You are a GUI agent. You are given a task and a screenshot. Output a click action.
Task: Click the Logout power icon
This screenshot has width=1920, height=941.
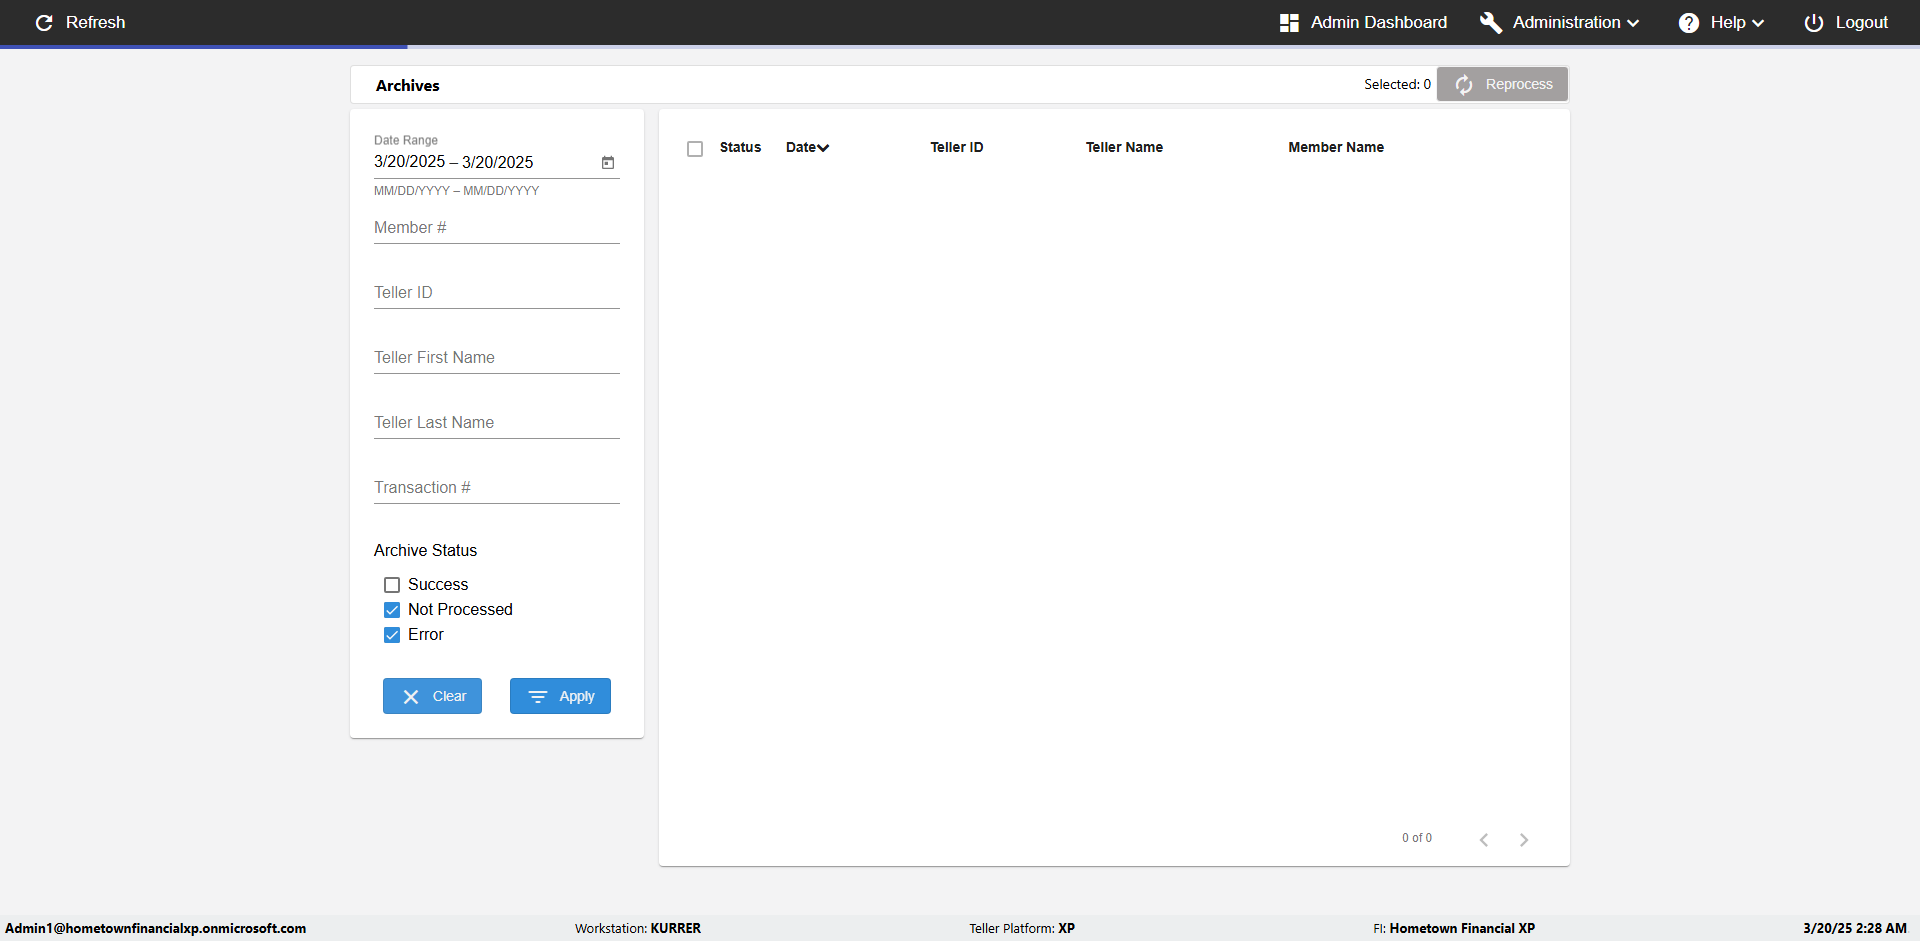1814,22
